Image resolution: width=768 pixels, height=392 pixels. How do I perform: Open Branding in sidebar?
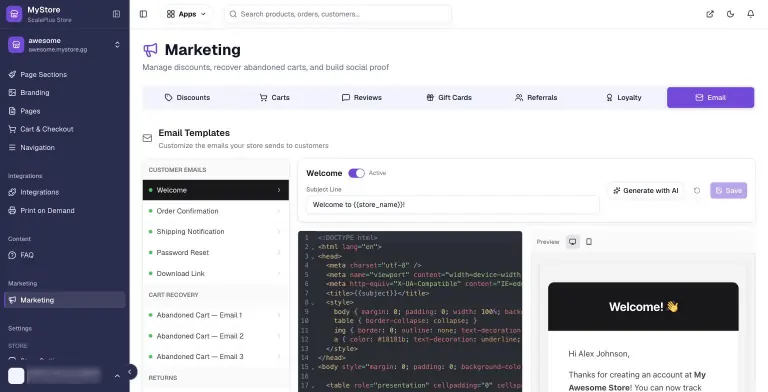[x=65, y=93]
